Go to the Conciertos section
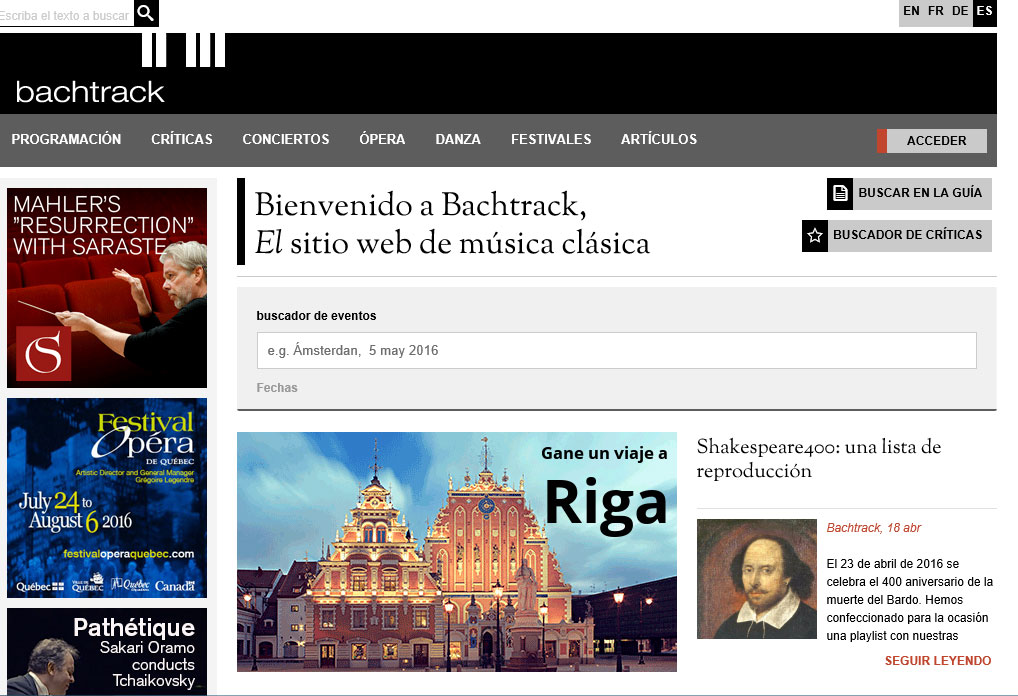 point(286,139)
